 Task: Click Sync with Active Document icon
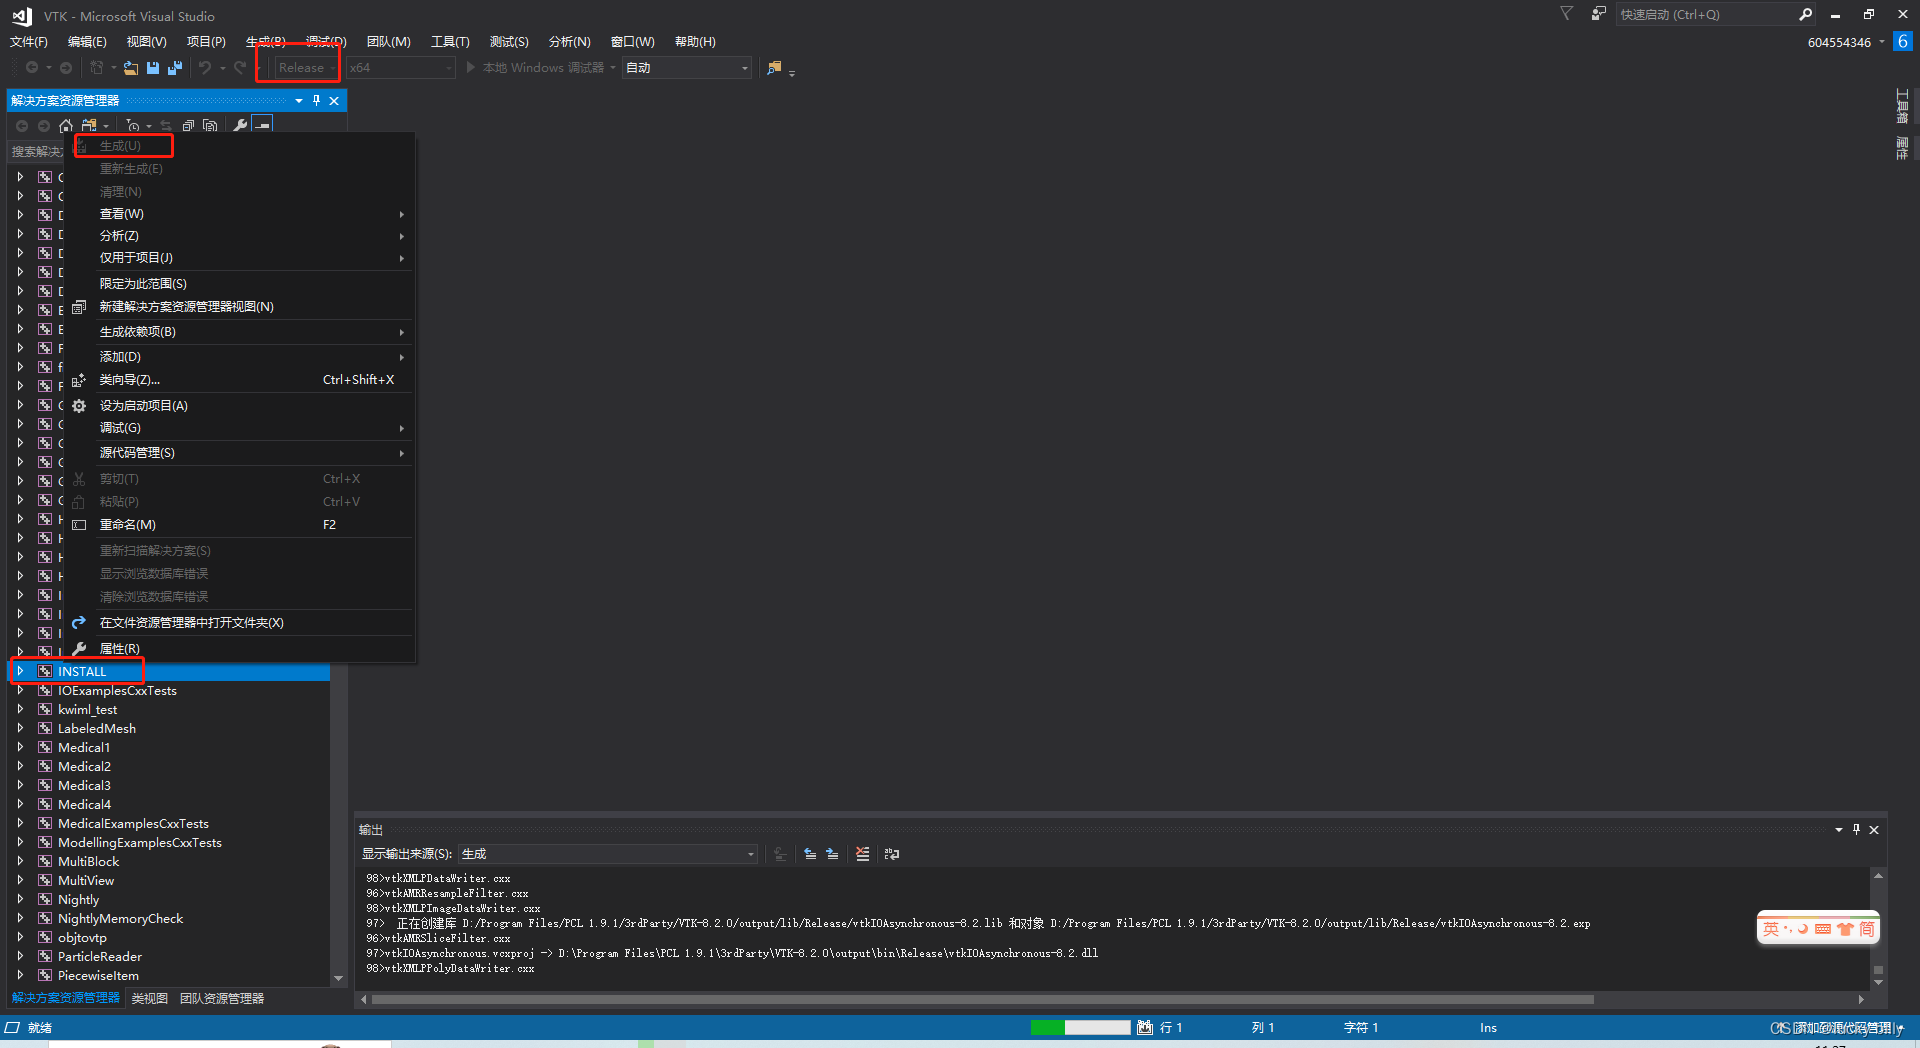pyautogui.click(x=166, y=126)
